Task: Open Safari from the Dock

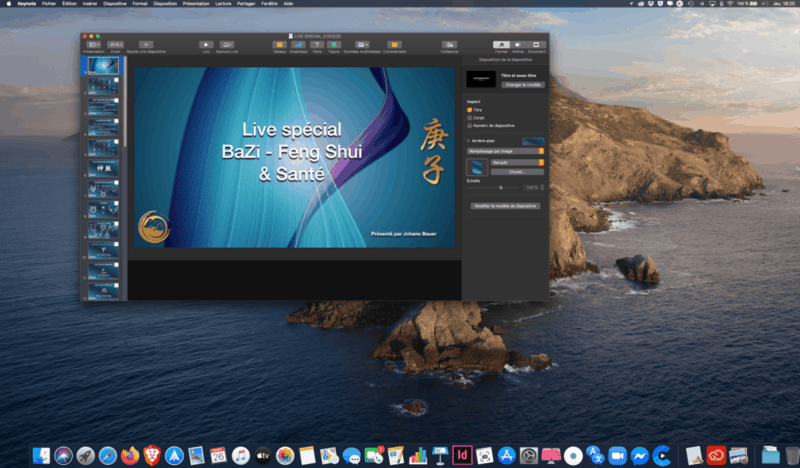Action: tap(108, 456)
